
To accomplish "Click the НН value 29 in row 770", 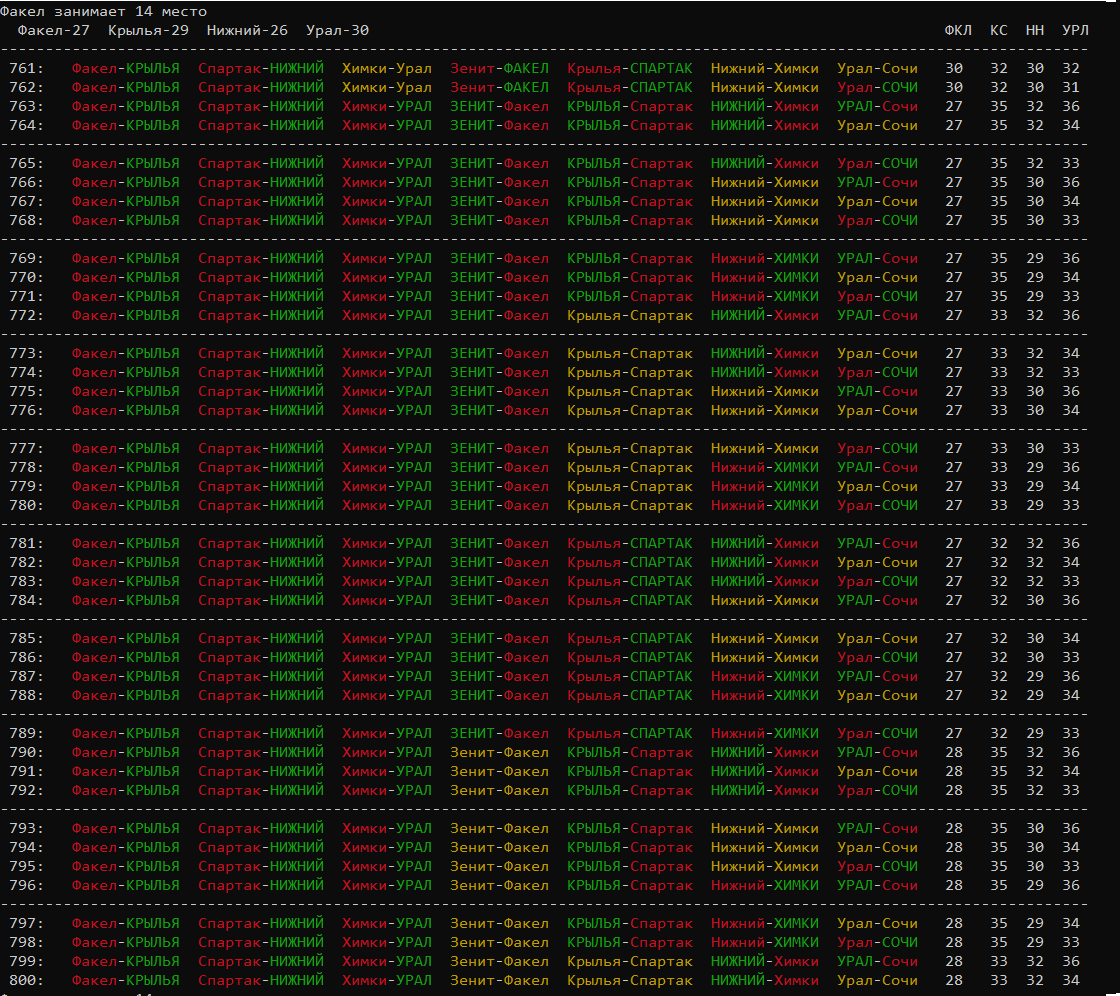I will [x=1035, y=277].
